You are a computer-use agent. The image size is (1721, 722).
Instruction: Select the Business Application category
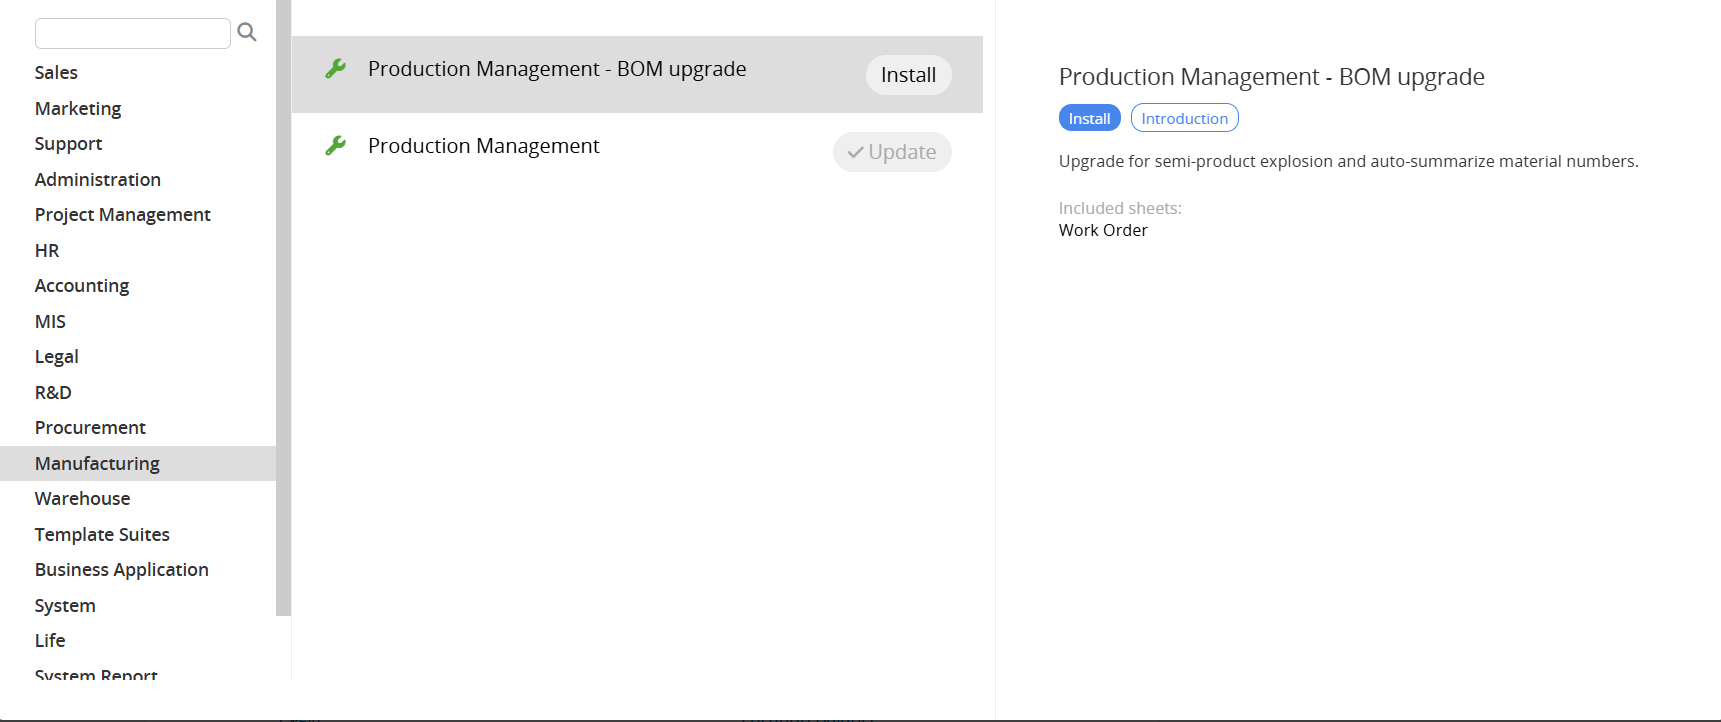(x=121, y=570)
